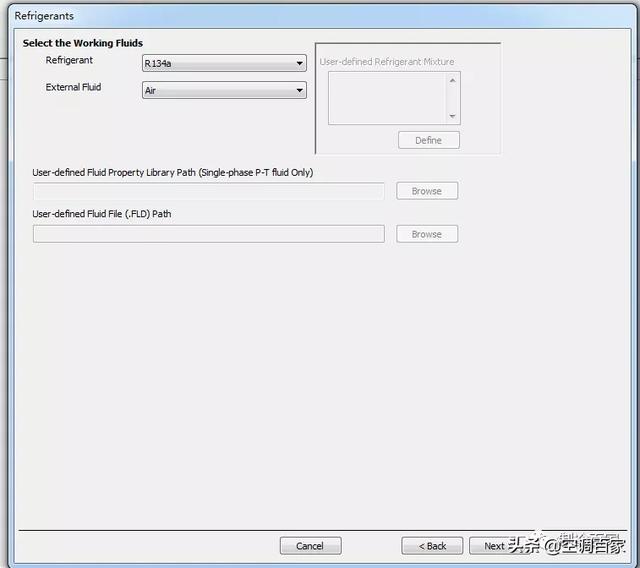640x568 pixels.
Task: Click the Fluid File (.FLD) Path field
Action: coord(208,234)
